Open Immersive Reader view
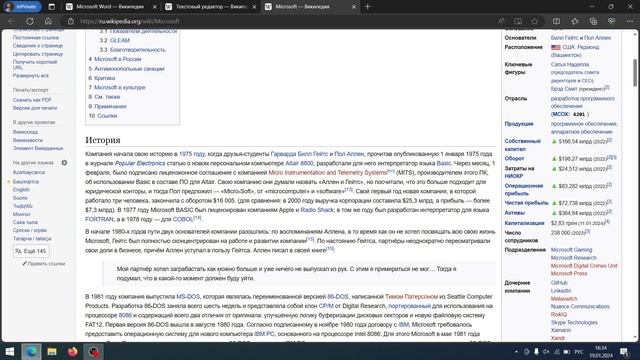 click(518, 21)
